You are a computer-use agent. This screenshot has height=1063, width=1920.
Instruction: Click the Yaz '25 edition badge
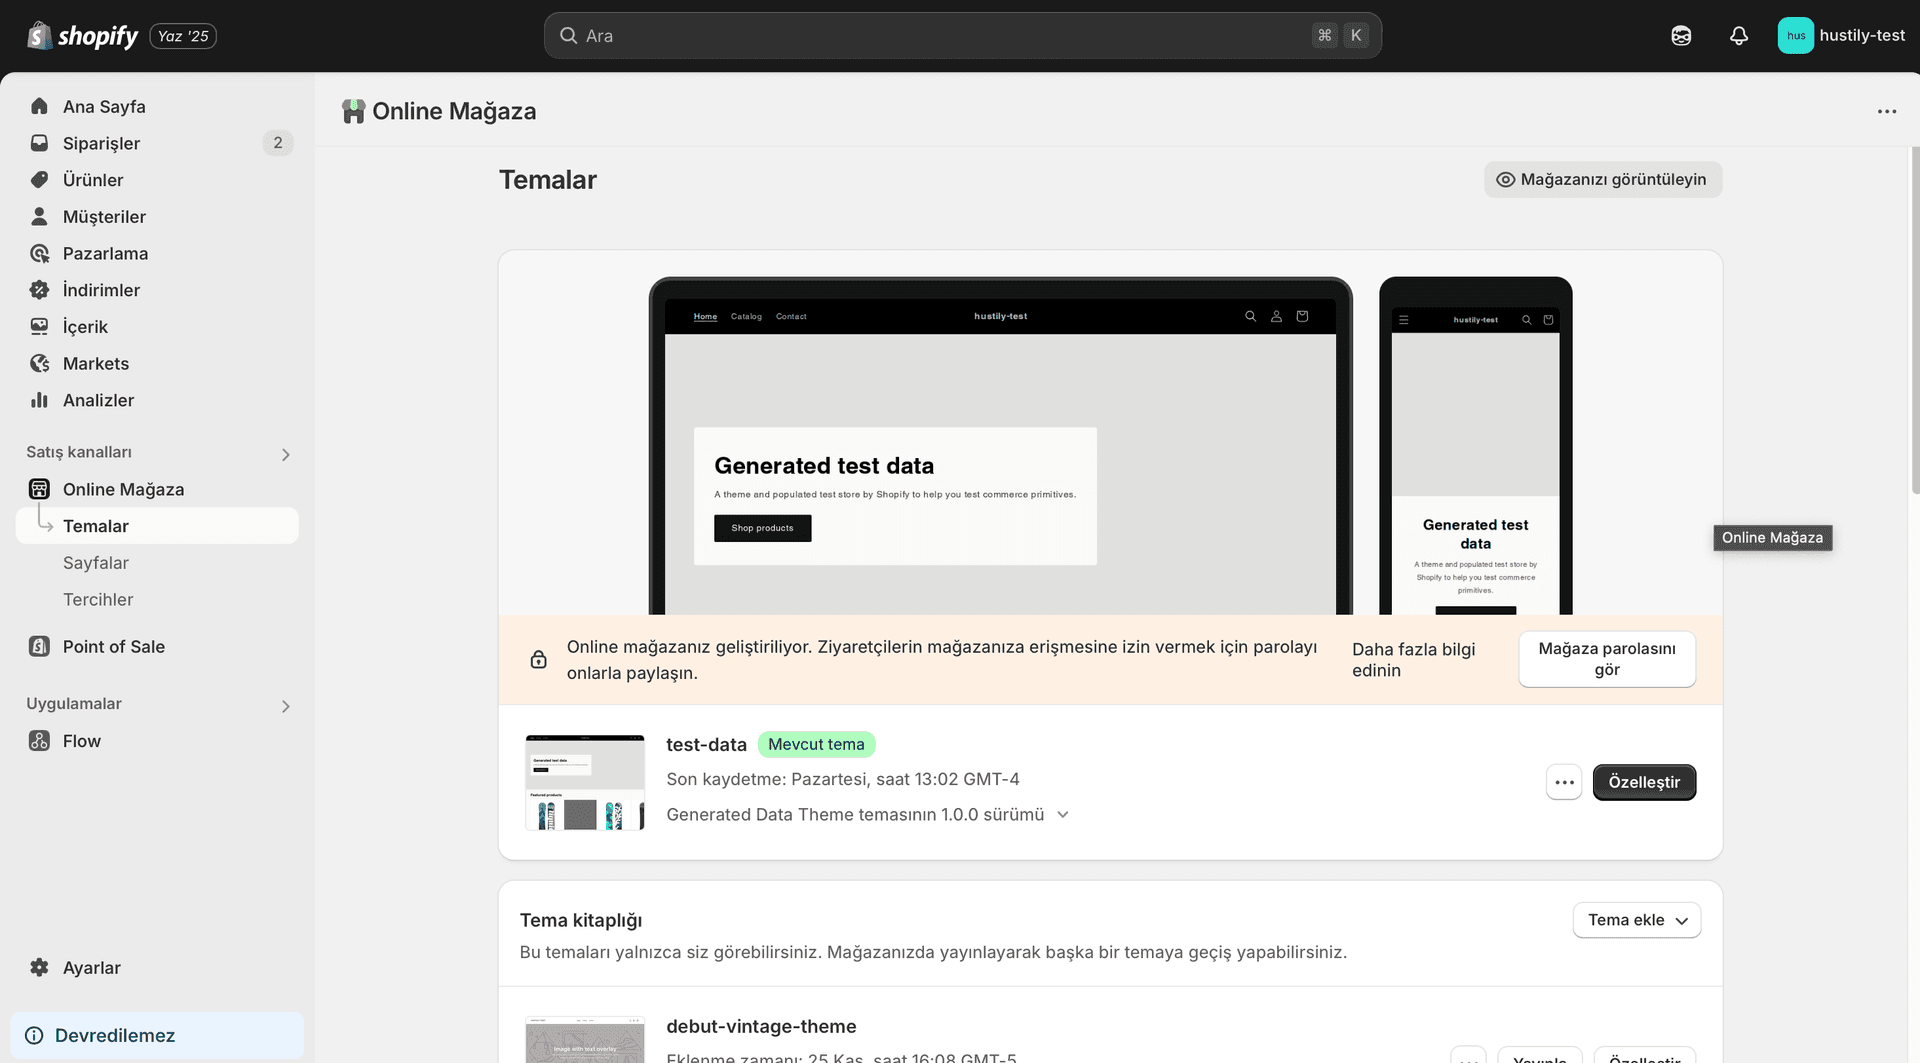183,36
